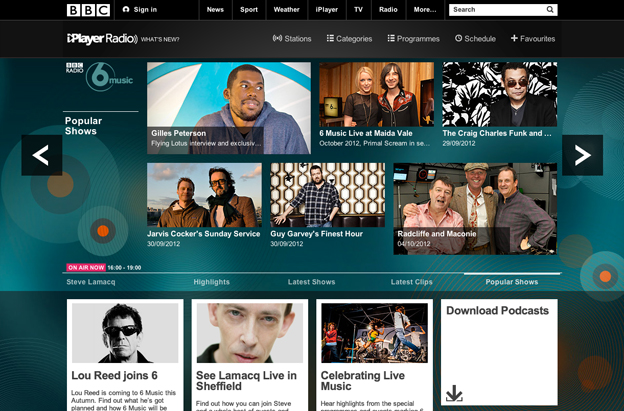Open Jarvis Cocker's Sunday Service thumbnail
This screenshot has height=411, width=624.
point(204,195)
